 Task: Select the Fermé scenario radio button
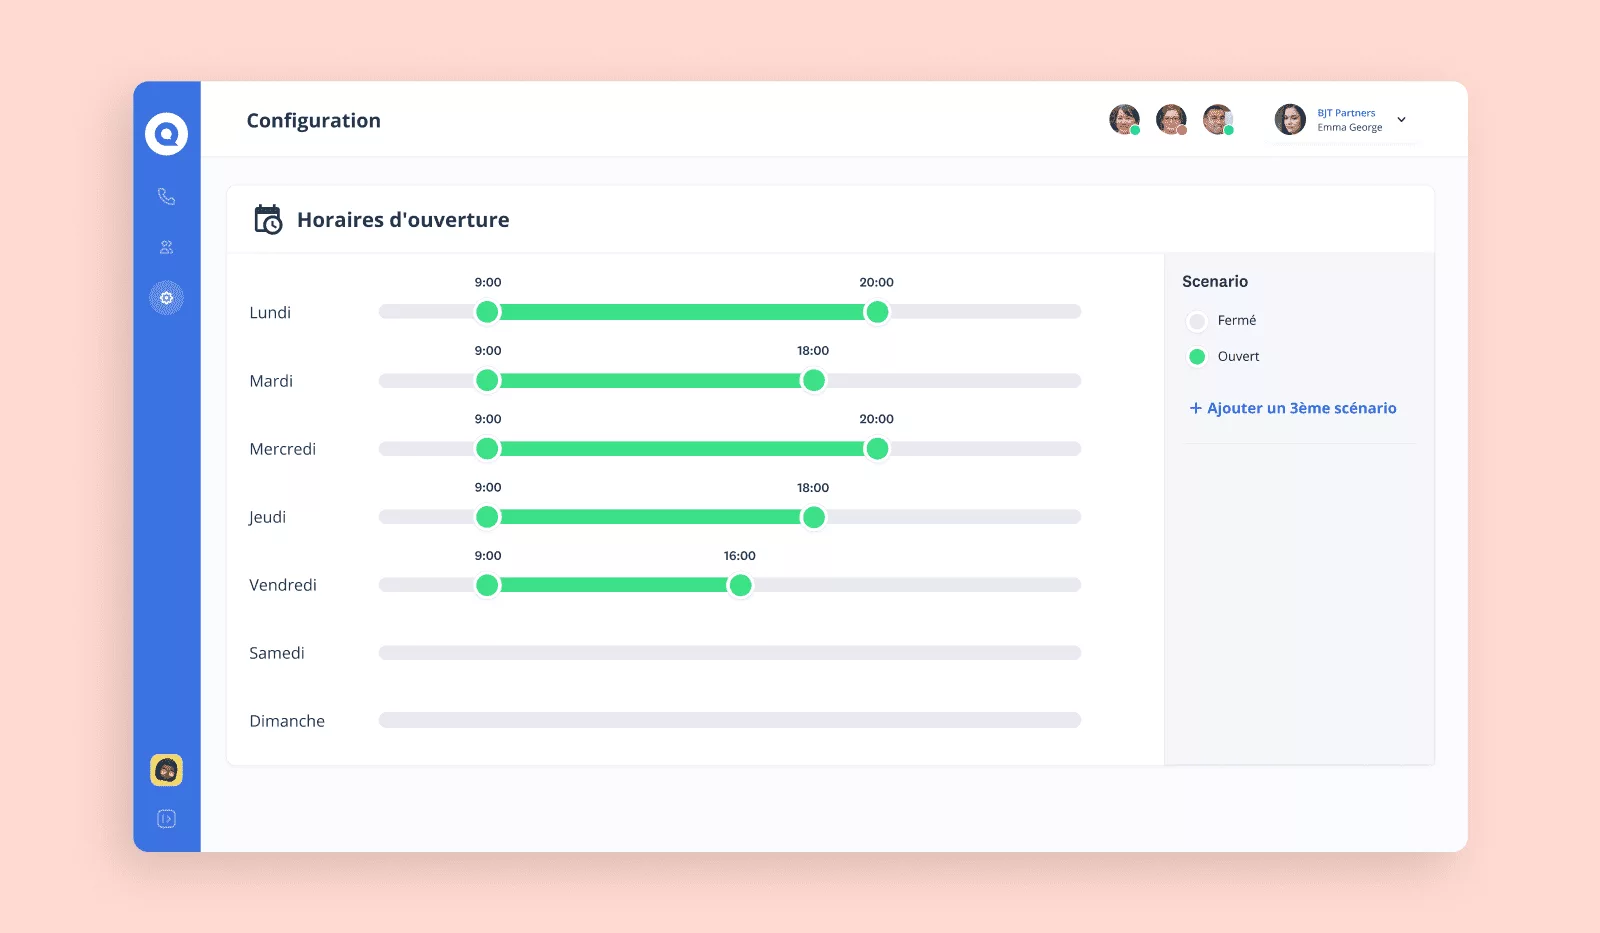pos(1197,321)
